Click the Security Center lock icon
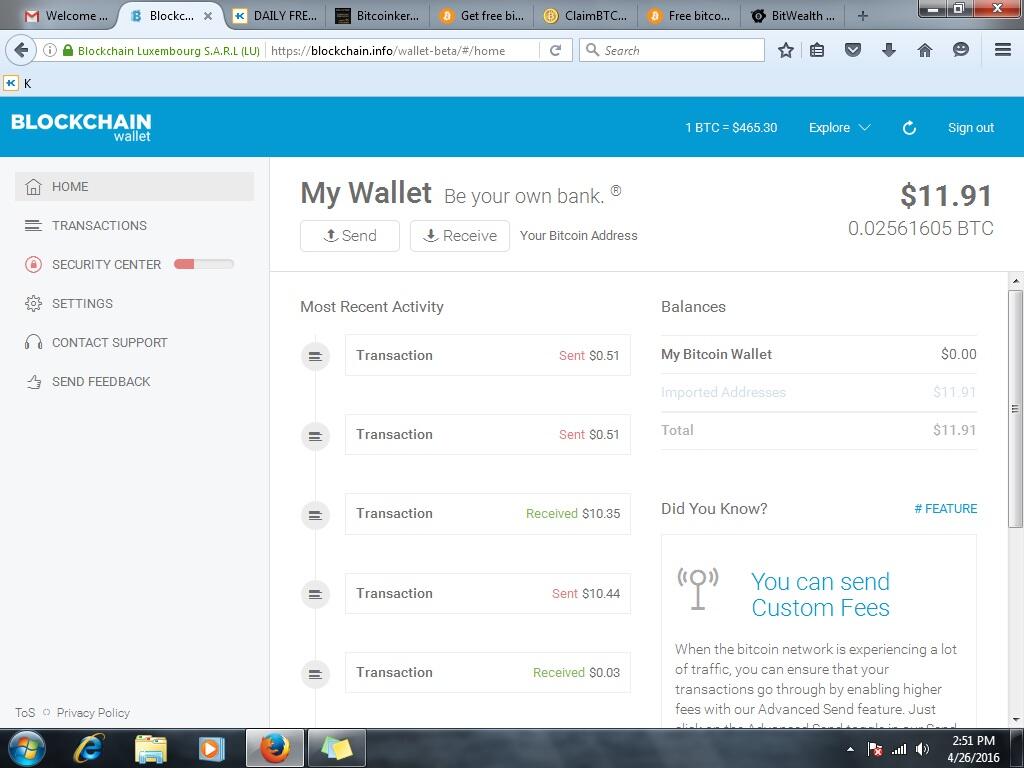1024x768 pixels. (x=33, y=265)
